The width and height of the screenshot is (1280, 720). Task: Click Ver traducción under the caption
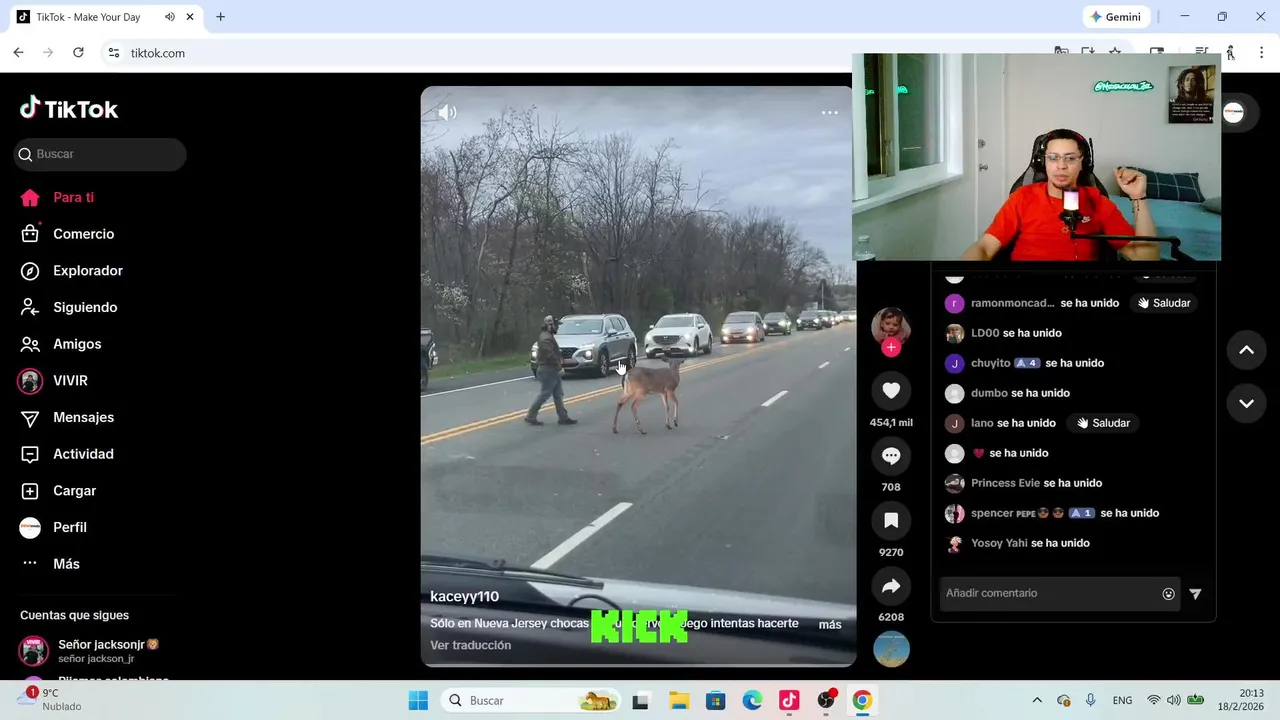point(470,645)
